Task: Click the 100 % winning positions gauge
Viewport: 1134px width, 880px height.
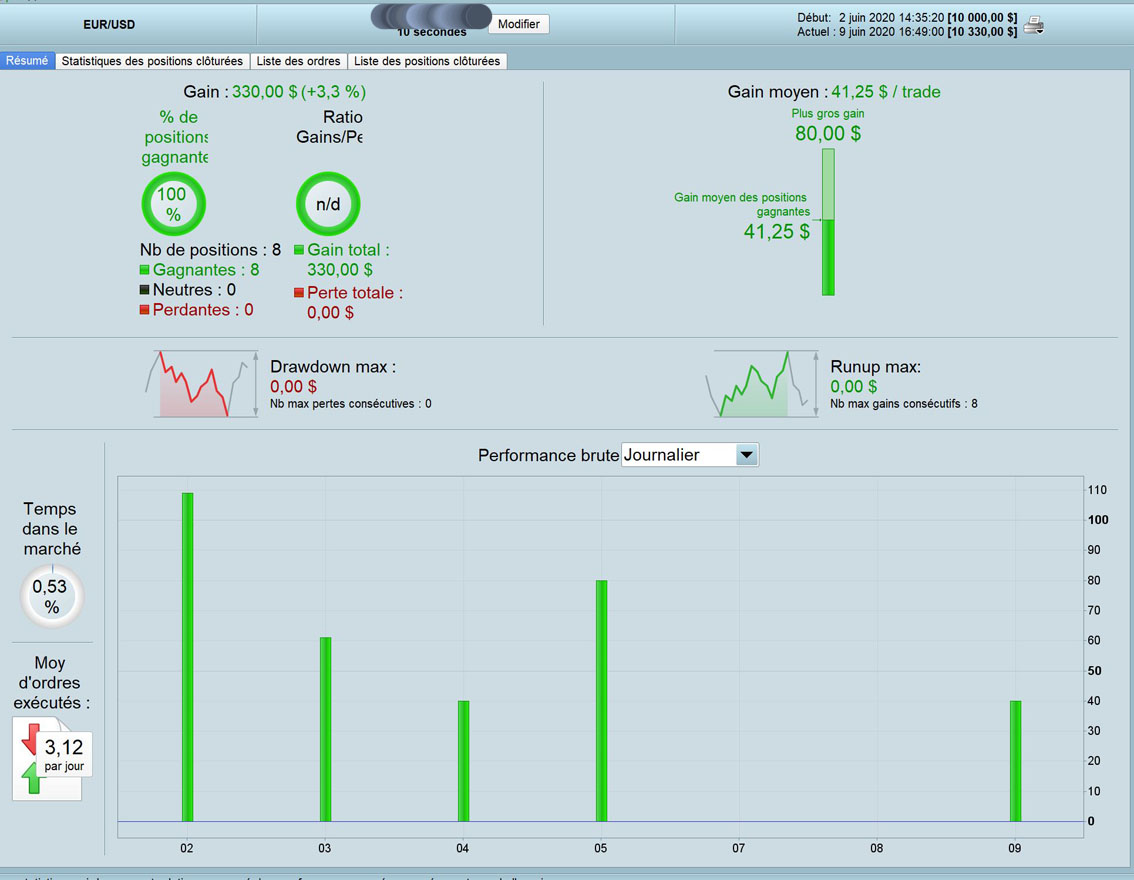Action: pos(174,204)
